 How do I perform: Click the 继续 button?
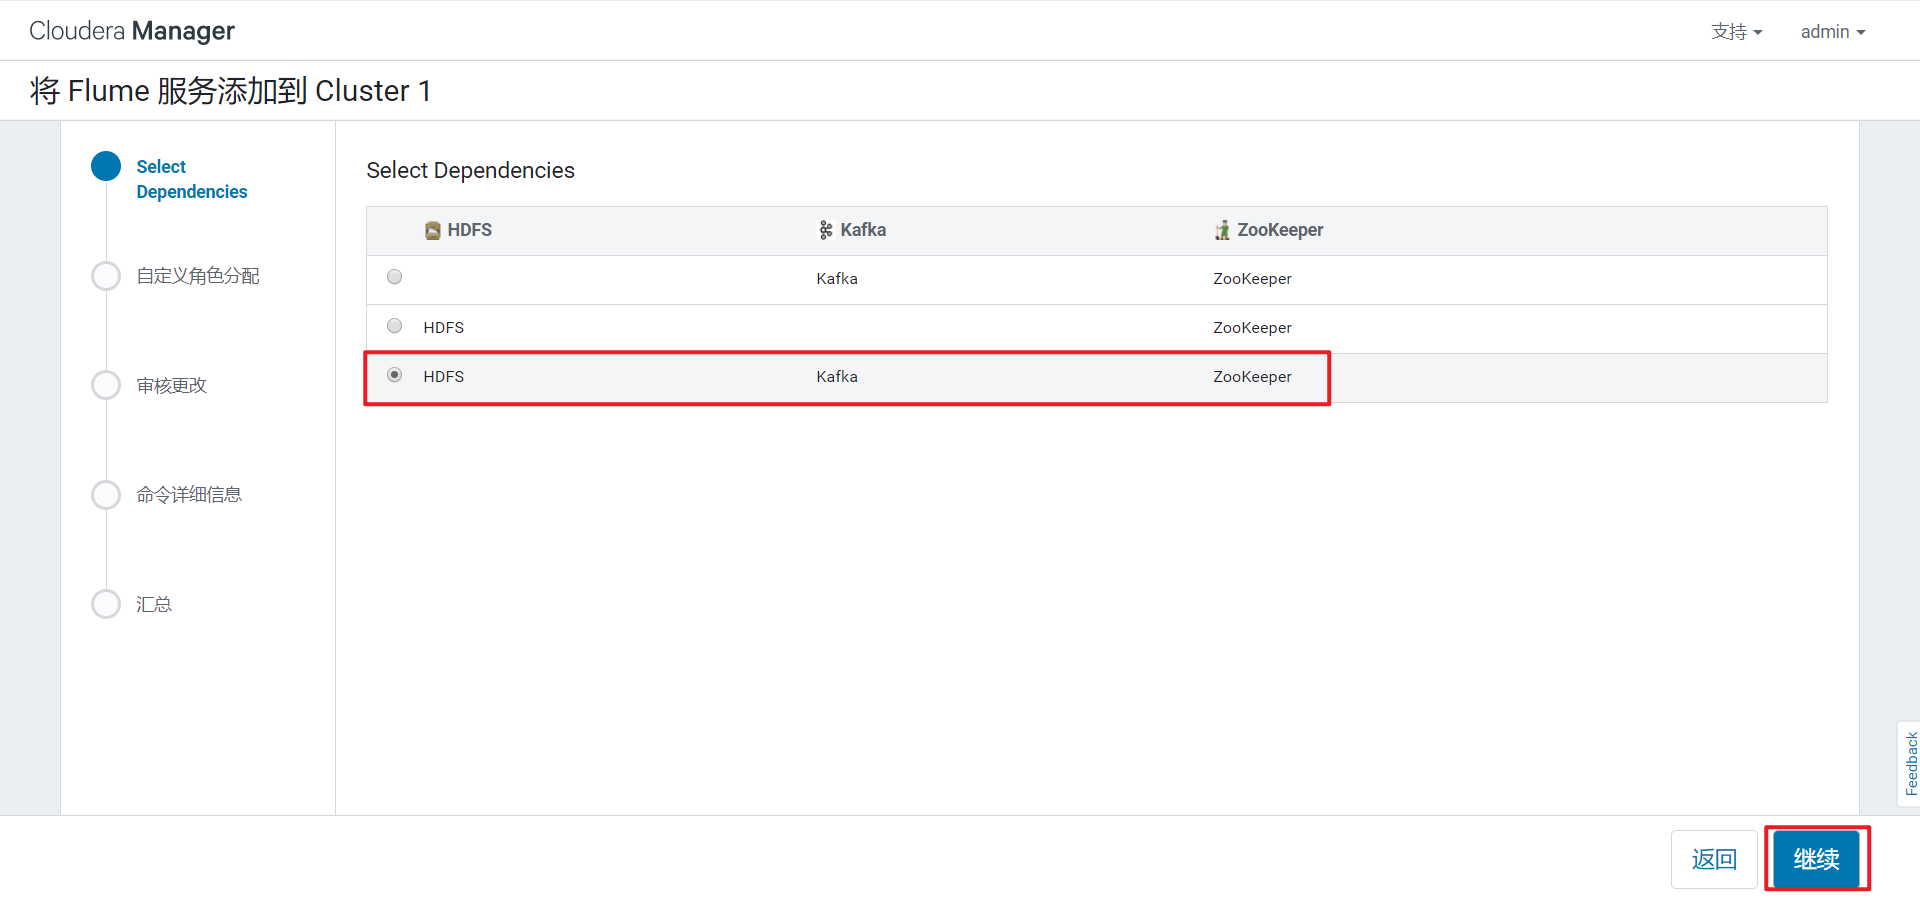coord(1817,859)
